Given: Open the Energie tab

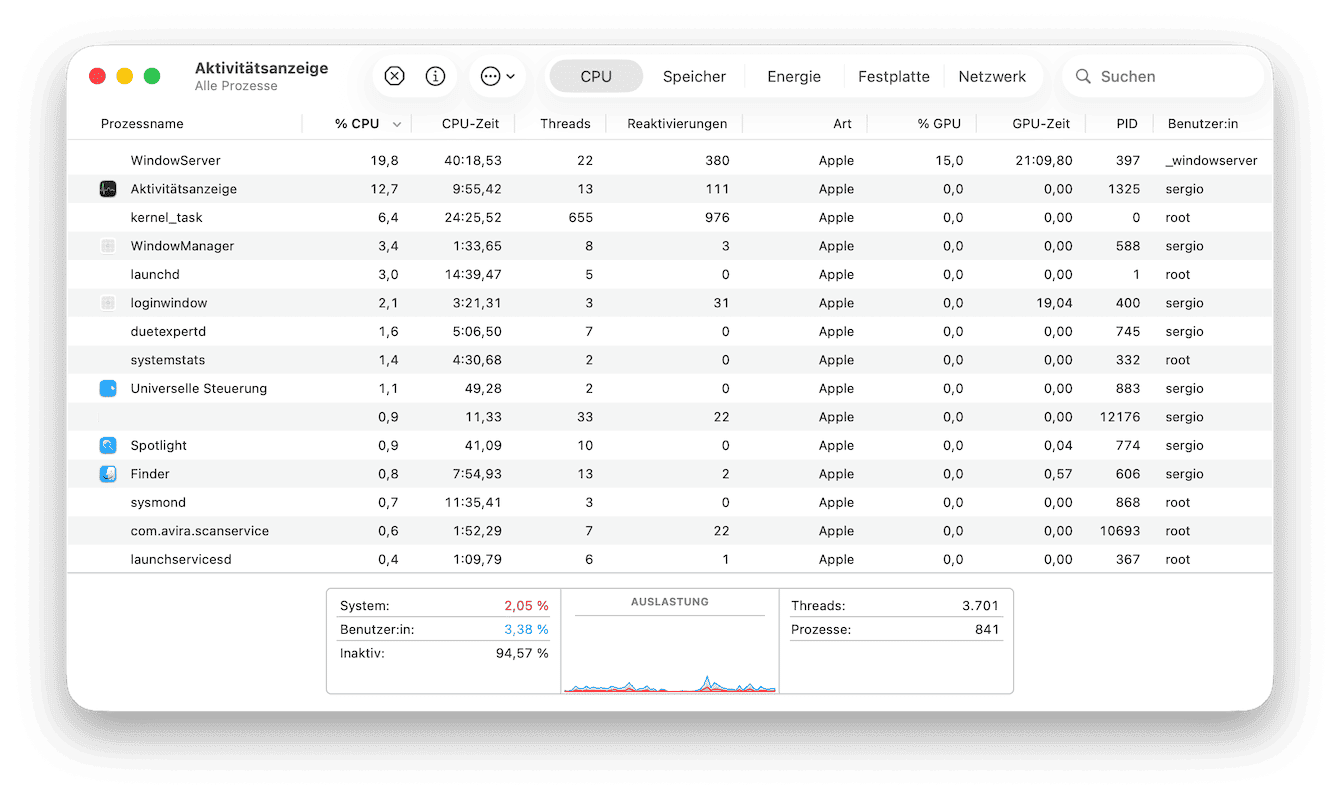Looking at the screenshot, I should pos(794,76).
